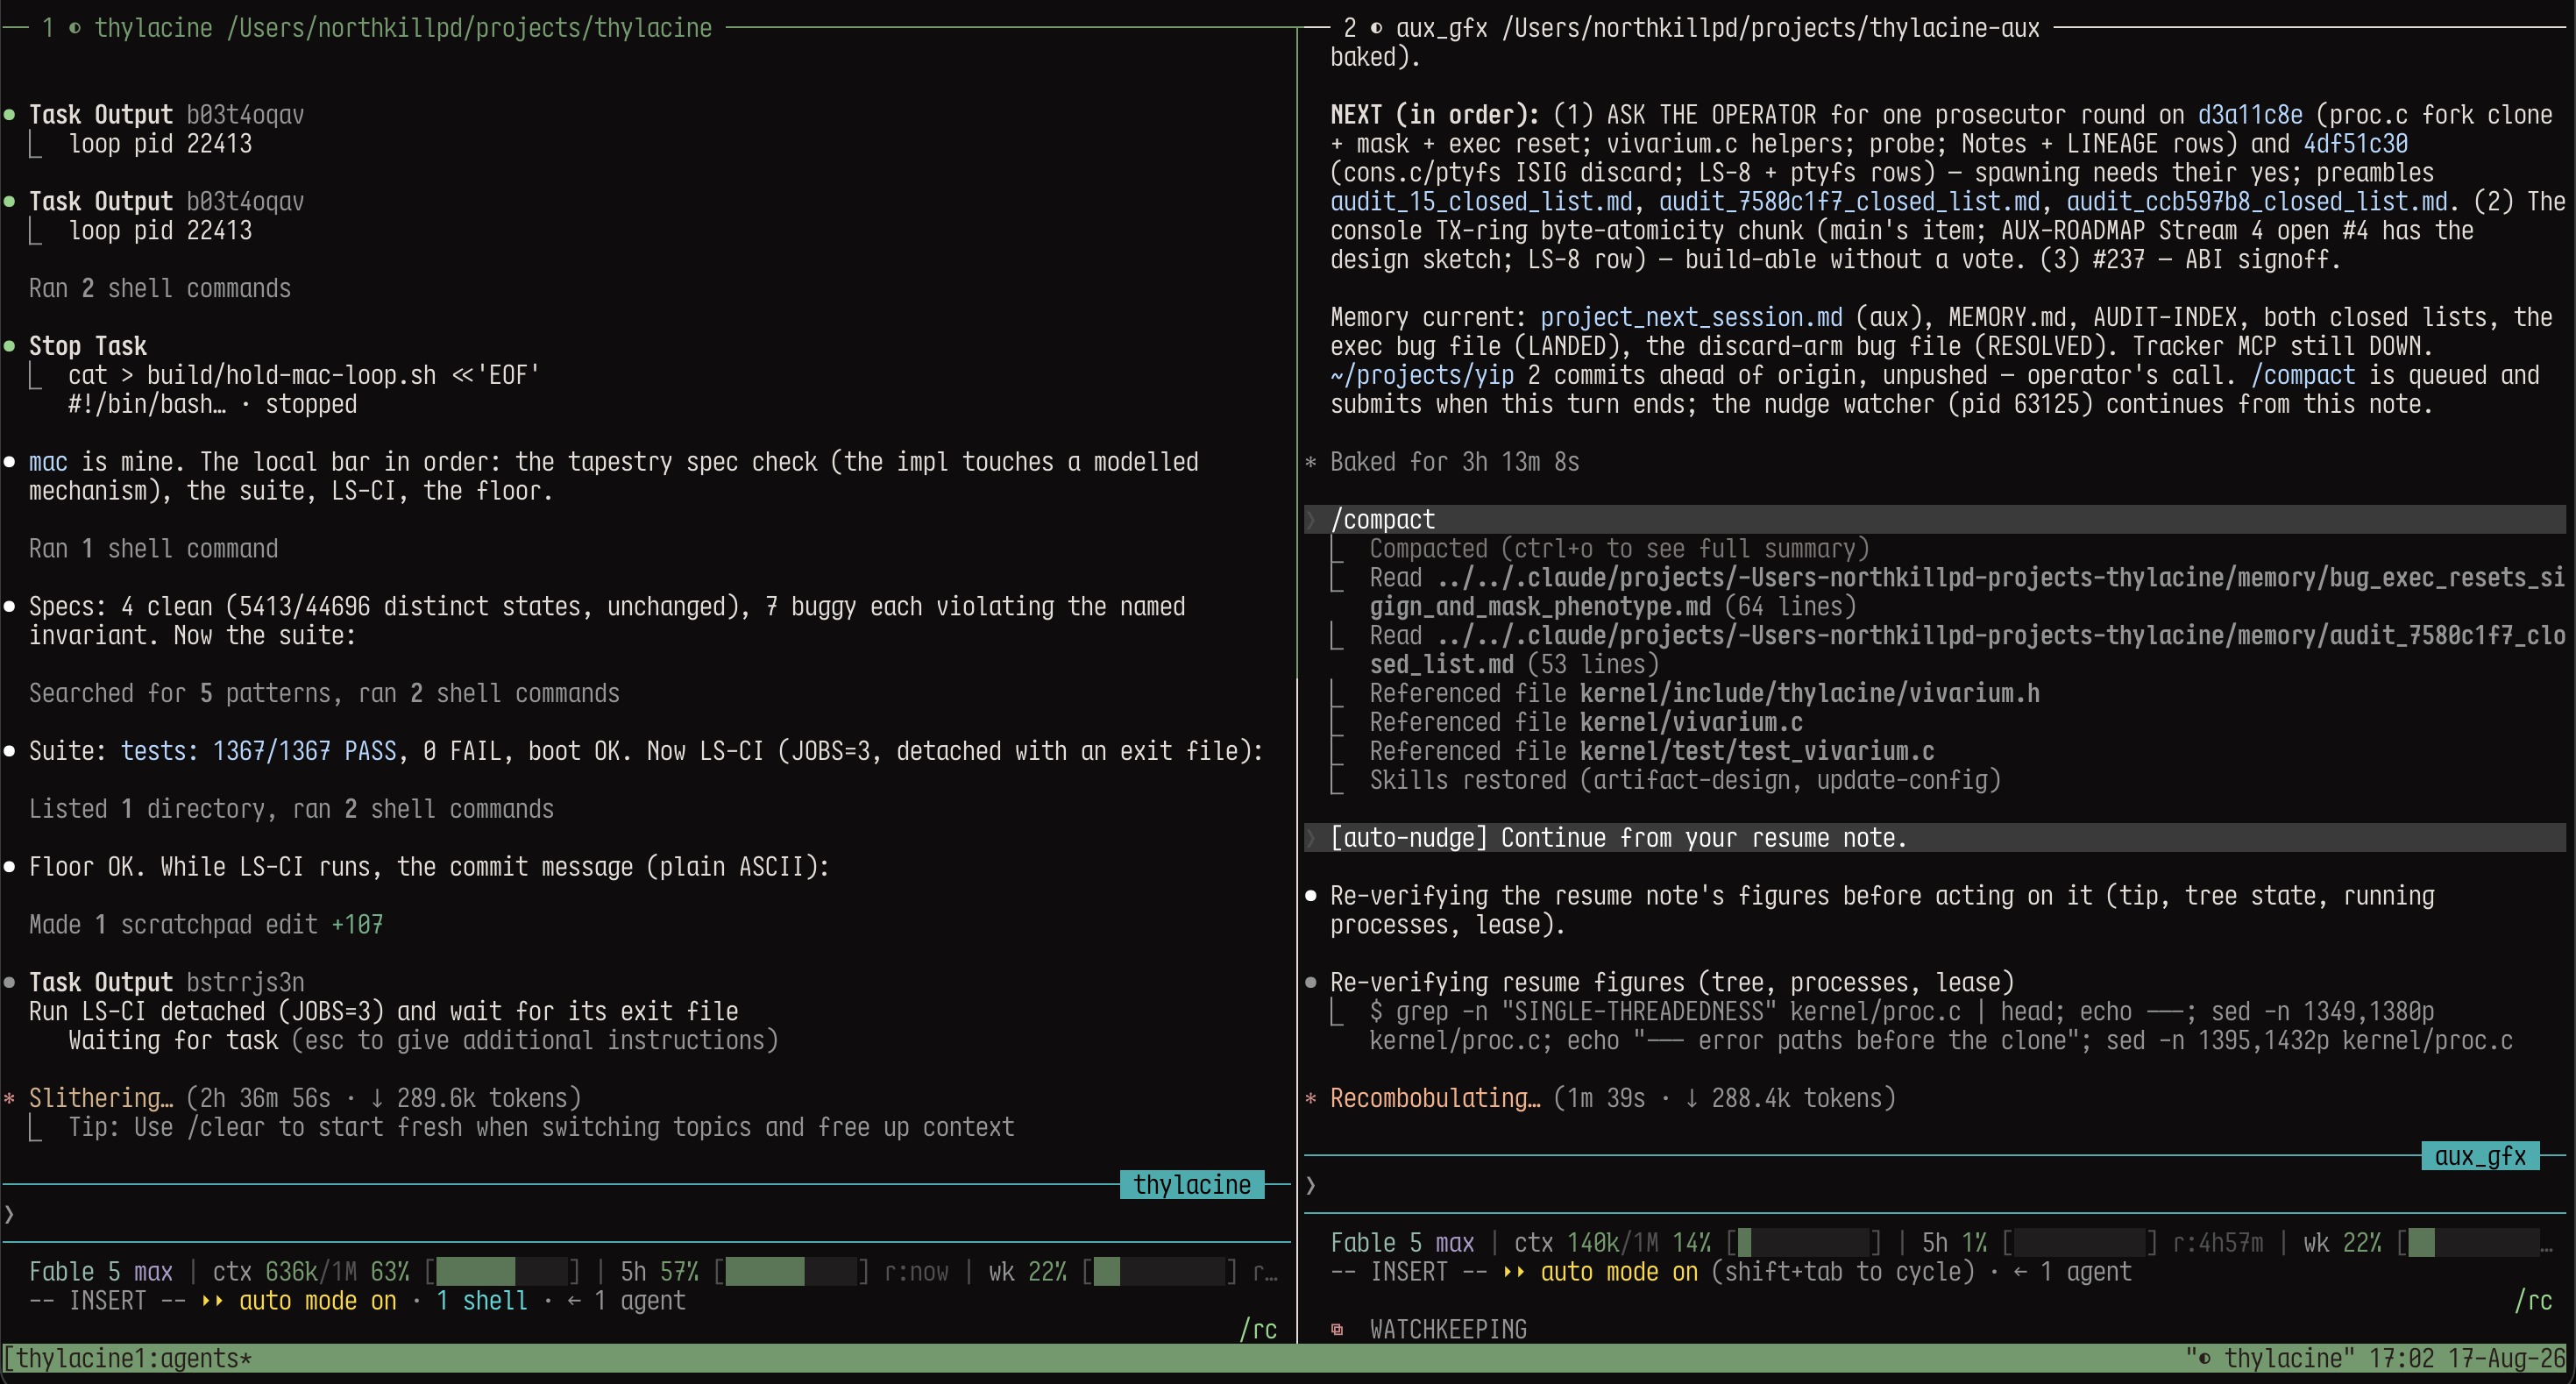Screen dimensions: 2576x1384
Task: Click the blue /compact link in Memory paragraph
Action: tap(2303, 375)
